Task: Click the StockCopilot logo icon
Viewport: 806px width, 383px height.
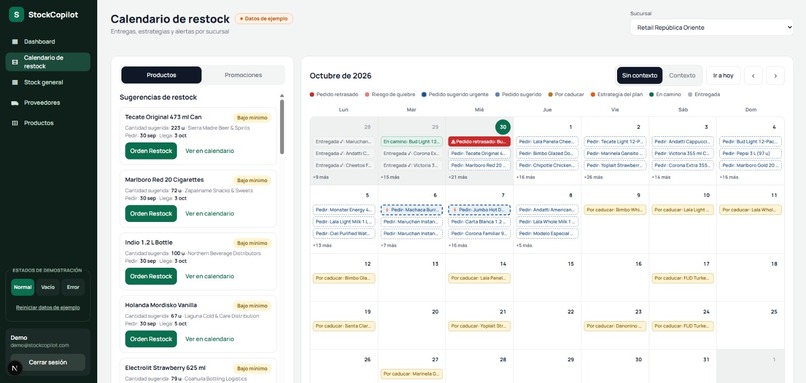Action: point(16,14)
